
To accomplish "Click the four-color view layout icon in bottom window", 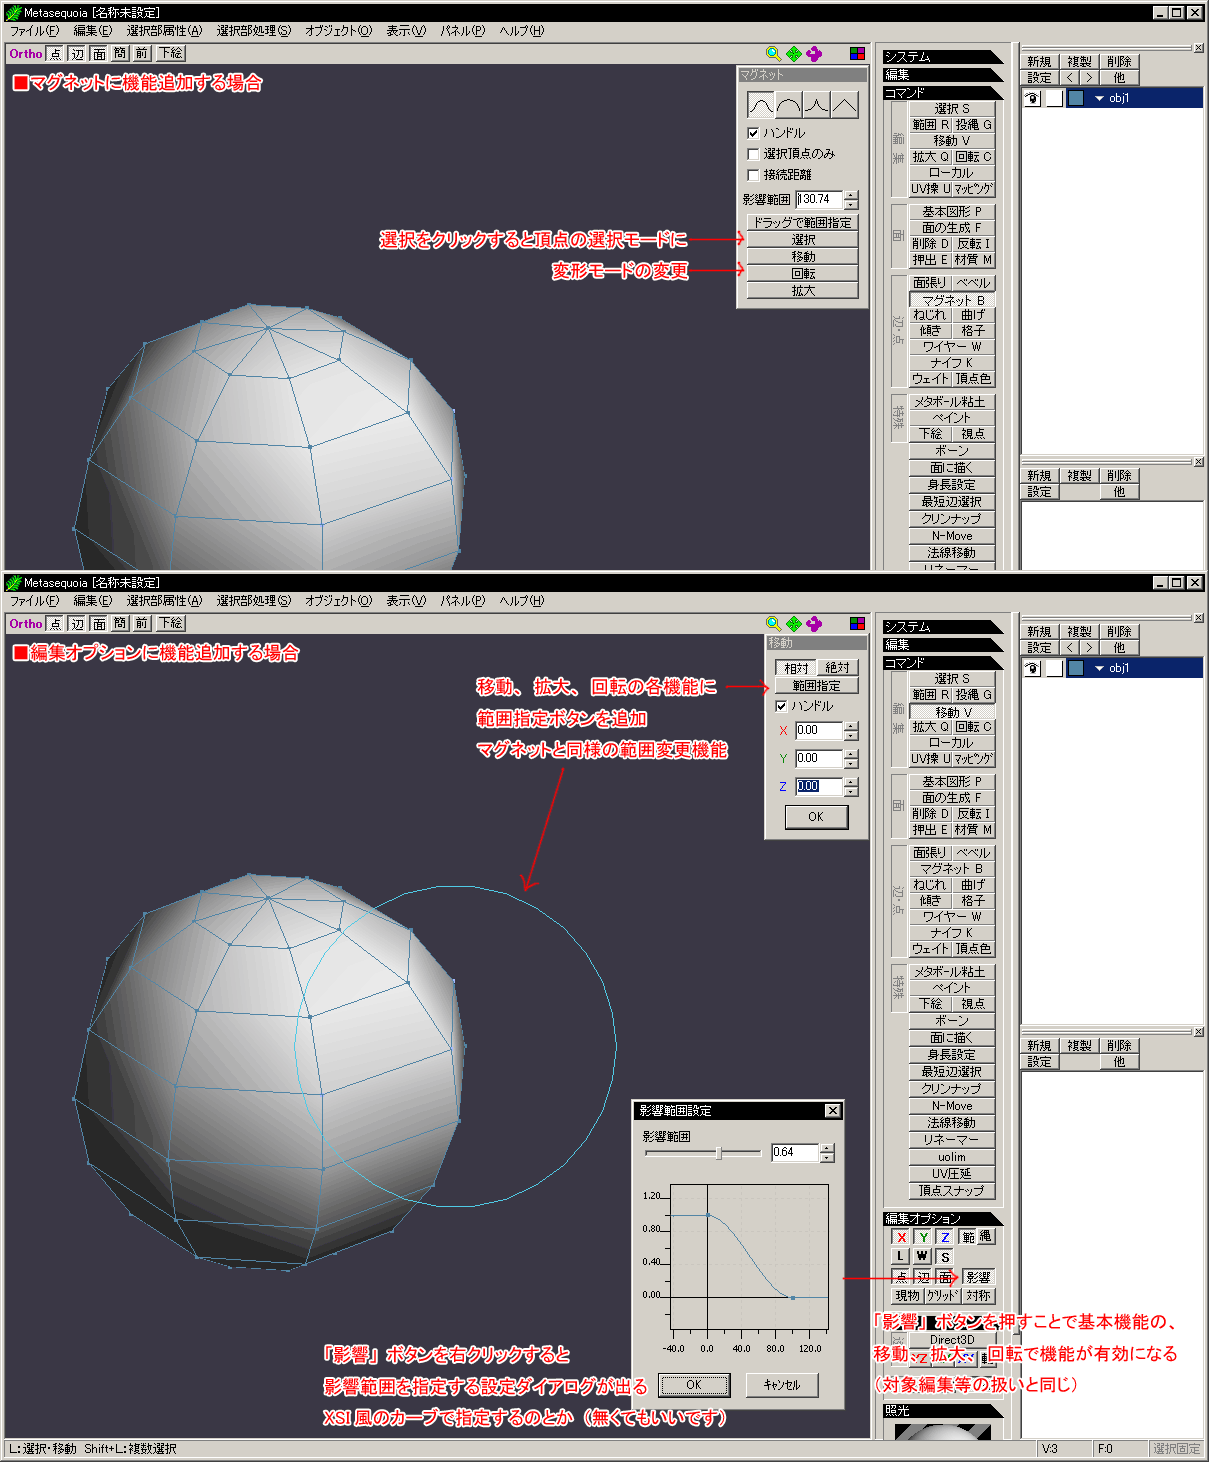I will coord(857,624).
